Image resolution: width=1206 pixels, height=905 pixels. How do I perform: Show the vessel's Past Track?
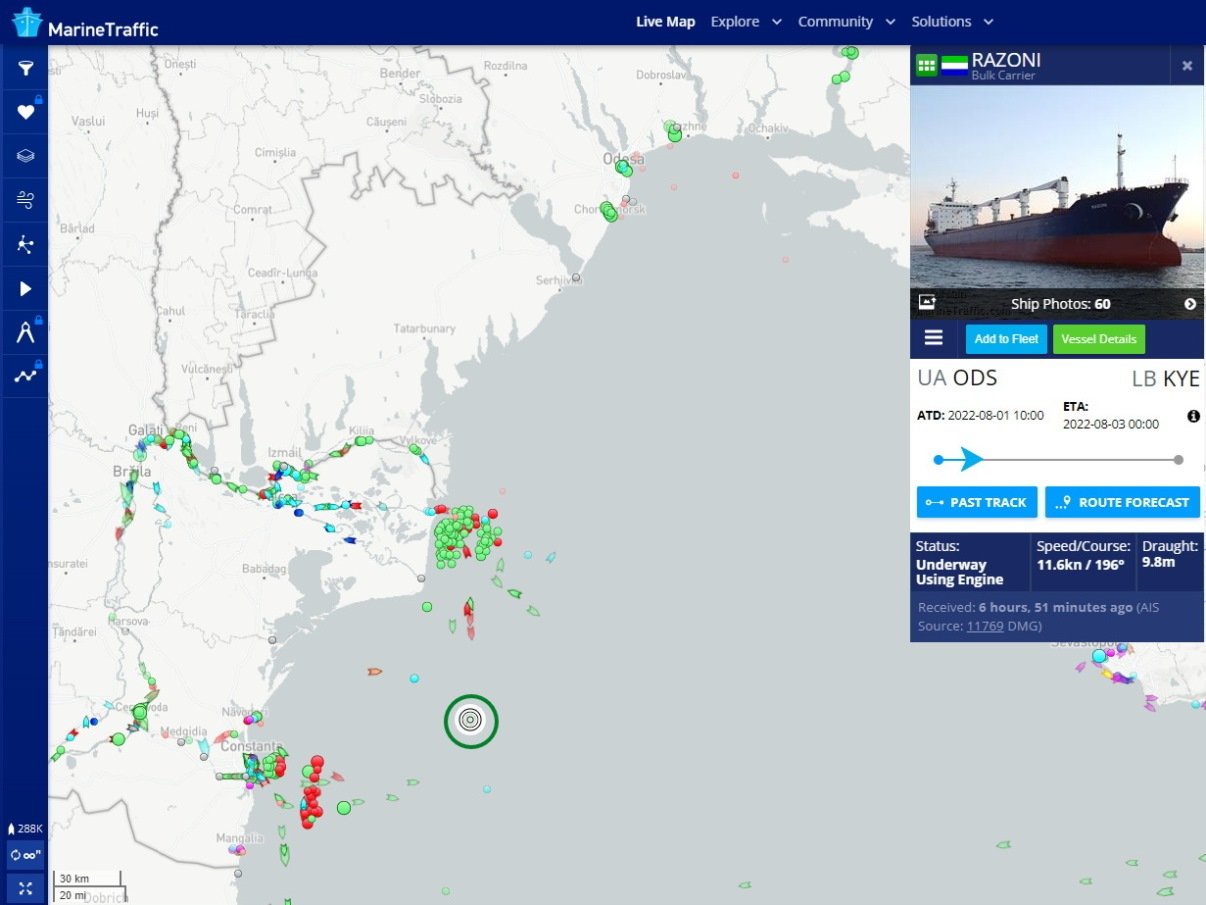pos(977,502)
